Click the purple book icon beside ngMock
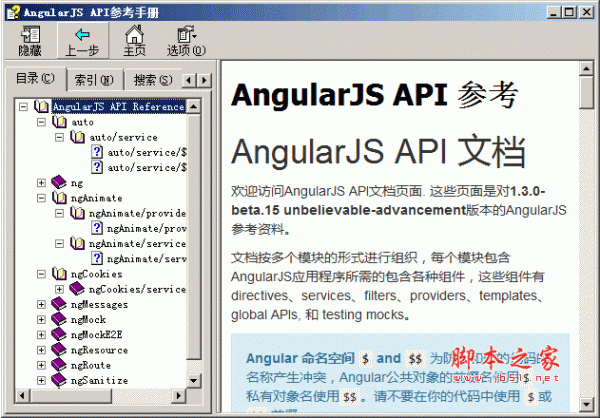Screen dimensions: 600x418 pyautogui.click(x=59, y=319)
